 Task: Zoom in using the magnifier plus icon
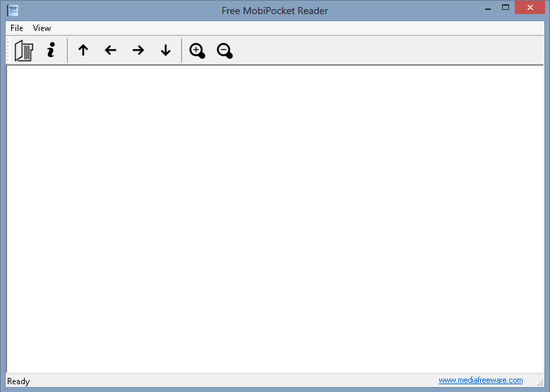(x=197, y=51)
